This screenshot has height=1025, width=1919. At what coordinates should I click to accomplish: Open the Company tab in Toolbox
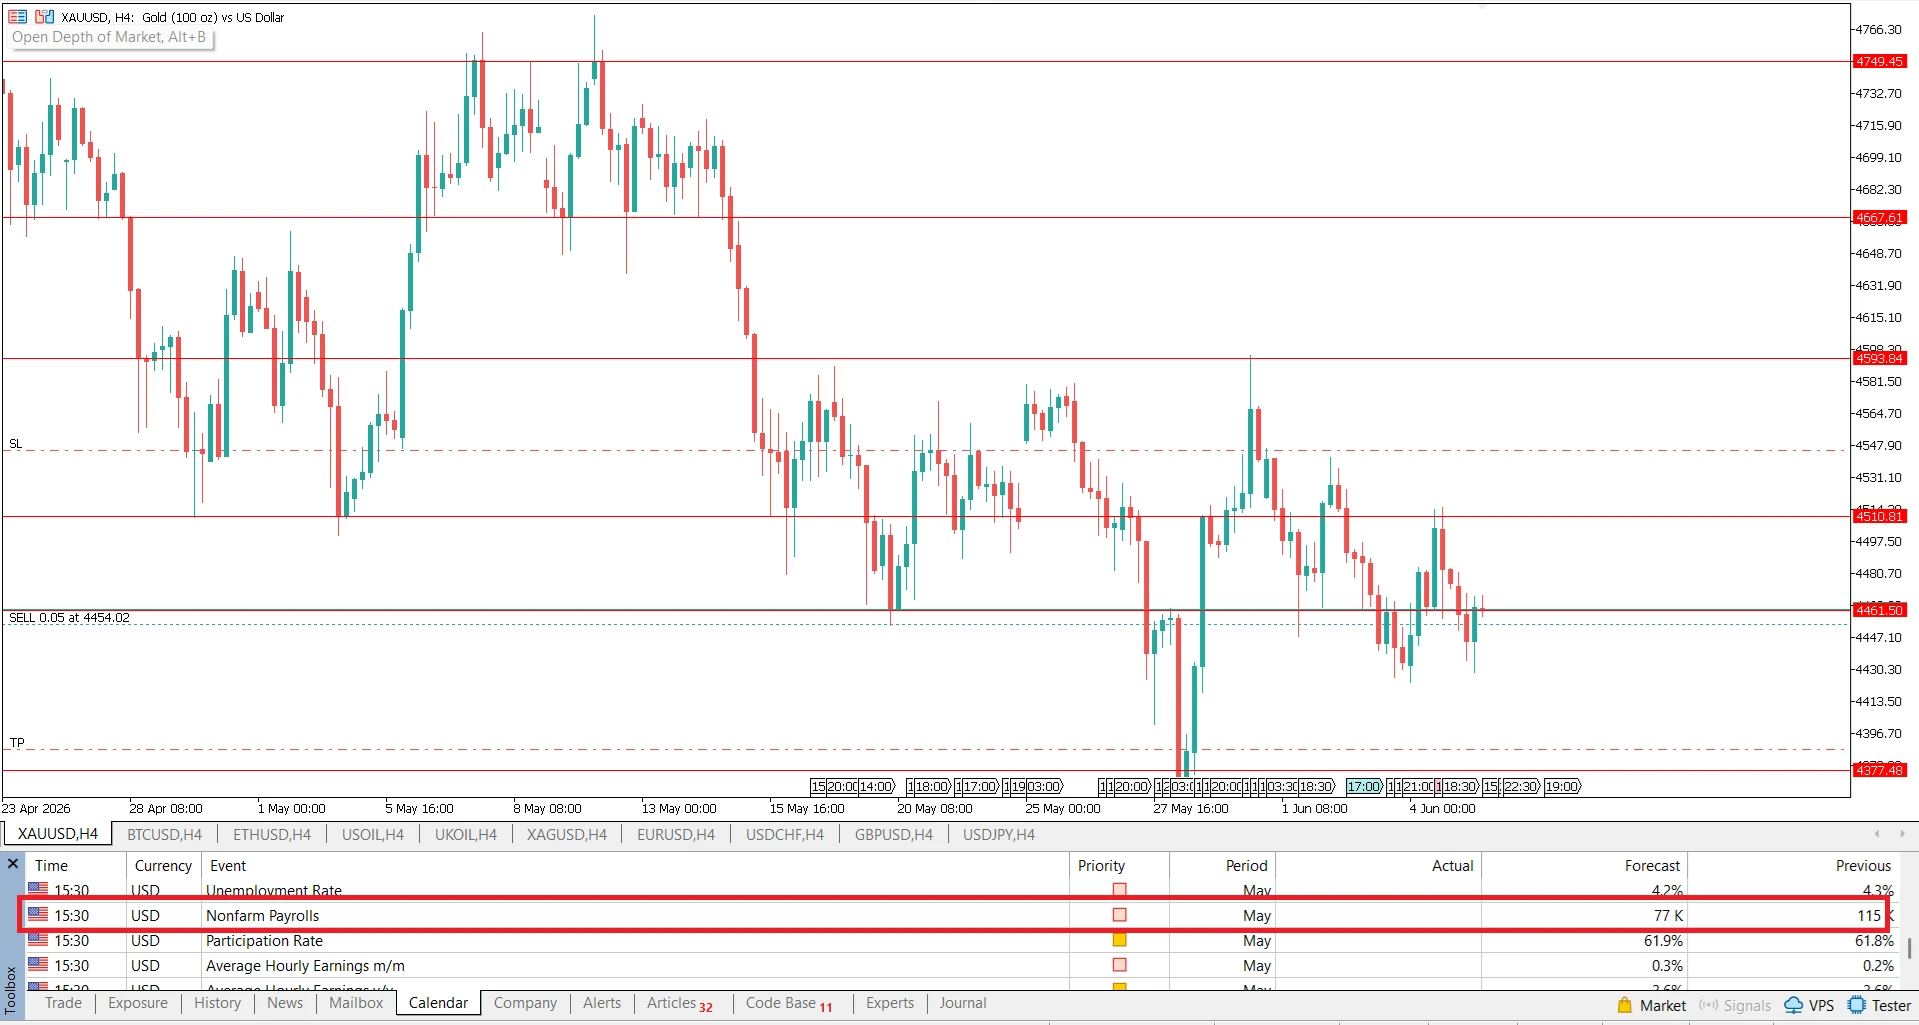coord(525,1003)
